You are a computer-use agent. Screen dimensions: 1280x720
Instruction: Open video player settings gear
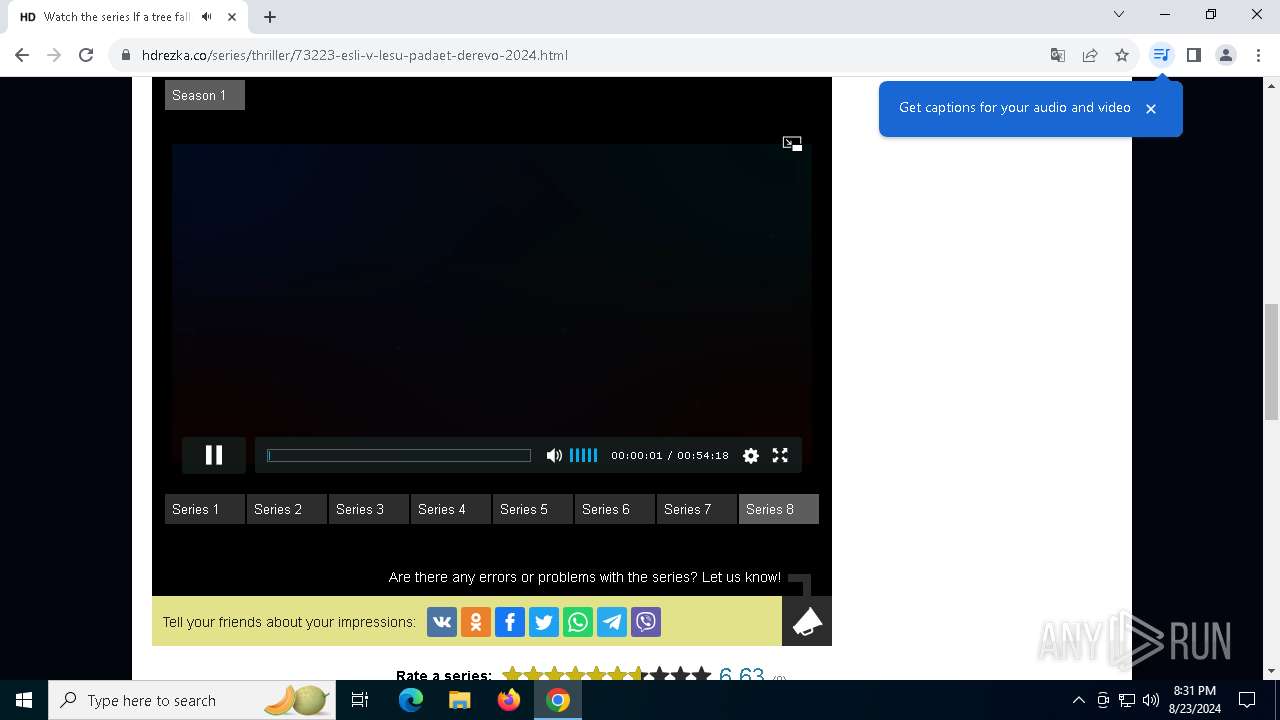[x=751, y=455]
